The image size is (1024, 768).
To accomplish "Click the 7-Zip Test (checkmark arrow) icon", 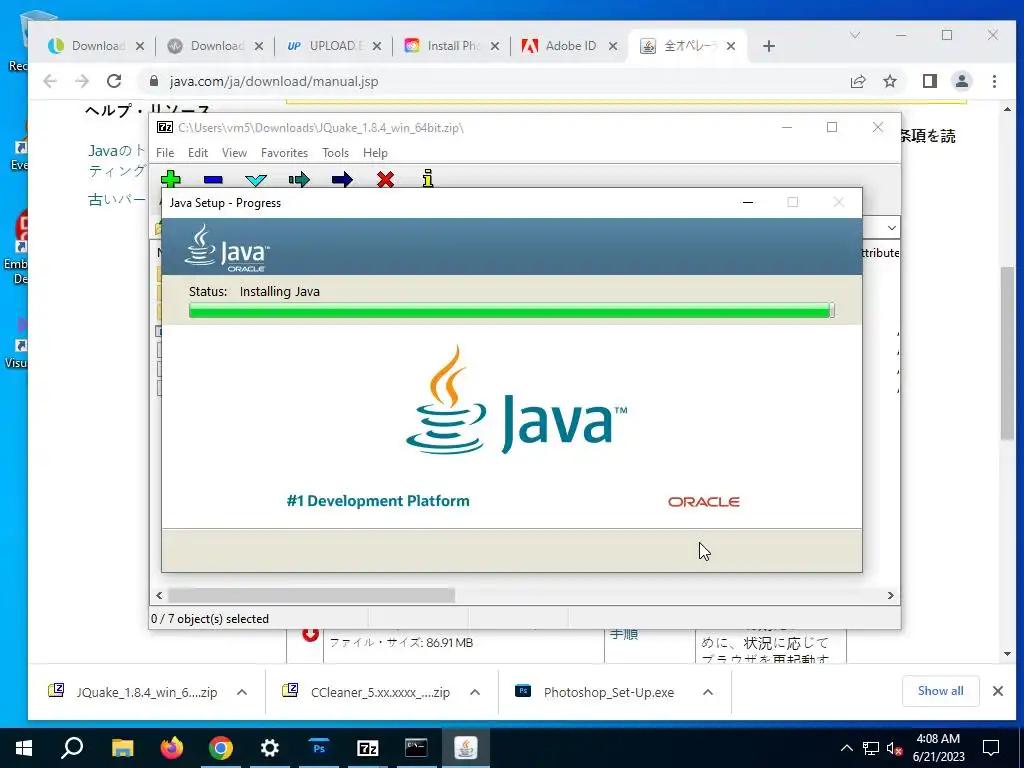I will click(256, 180).
